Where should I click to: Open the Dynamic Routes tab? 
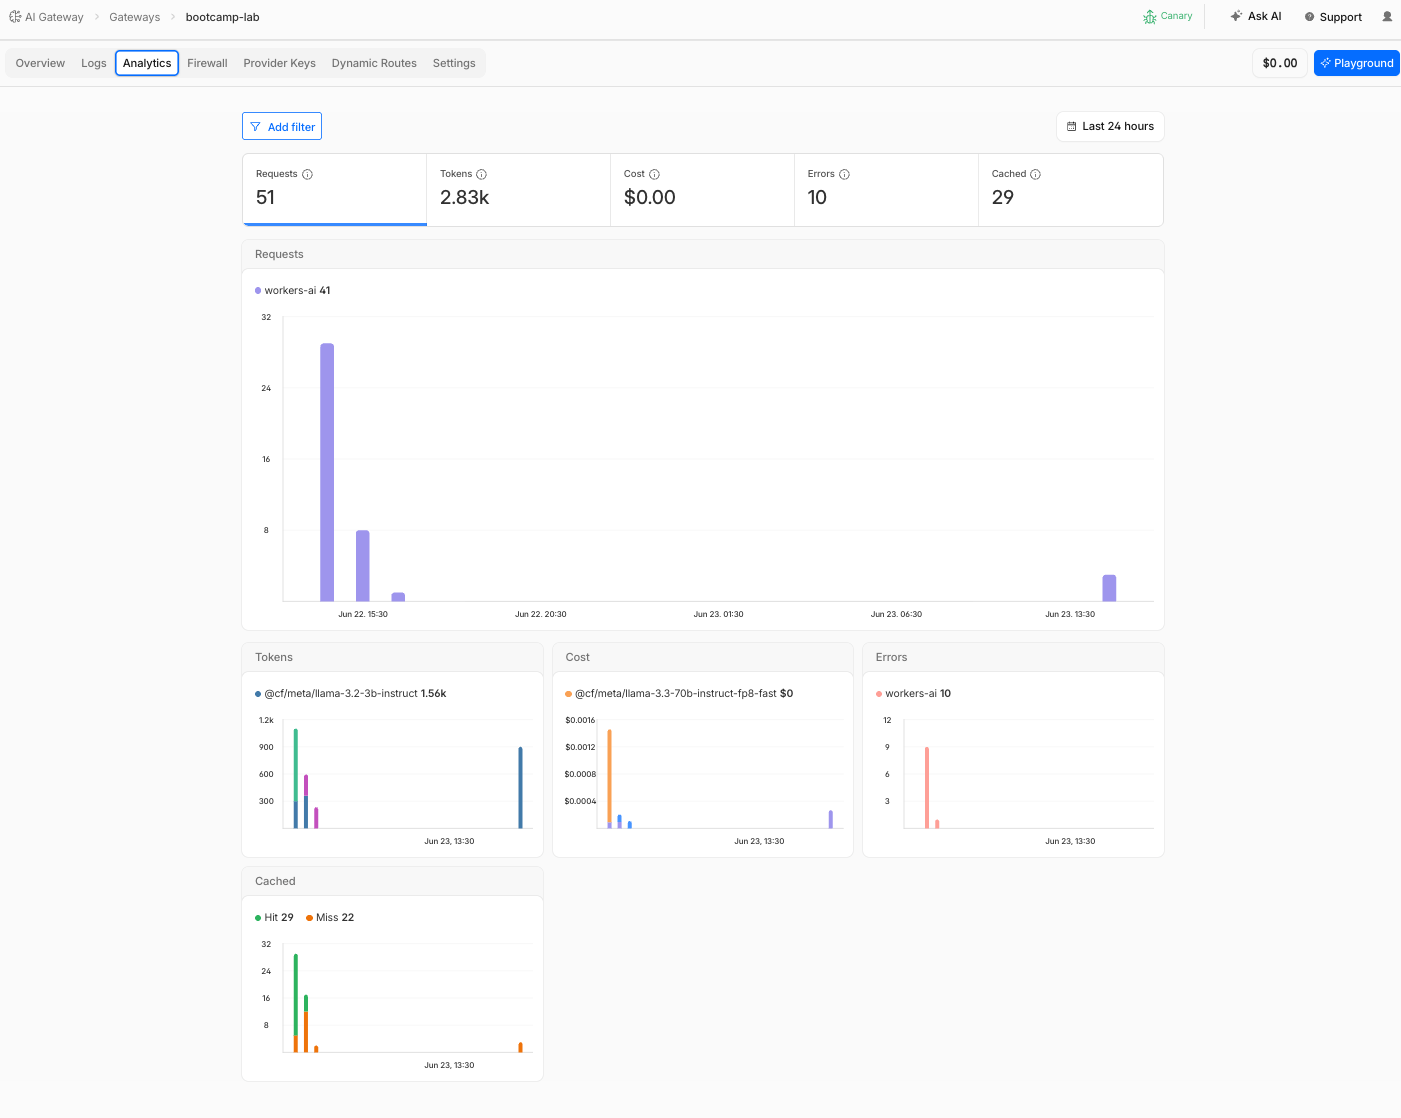374,63
